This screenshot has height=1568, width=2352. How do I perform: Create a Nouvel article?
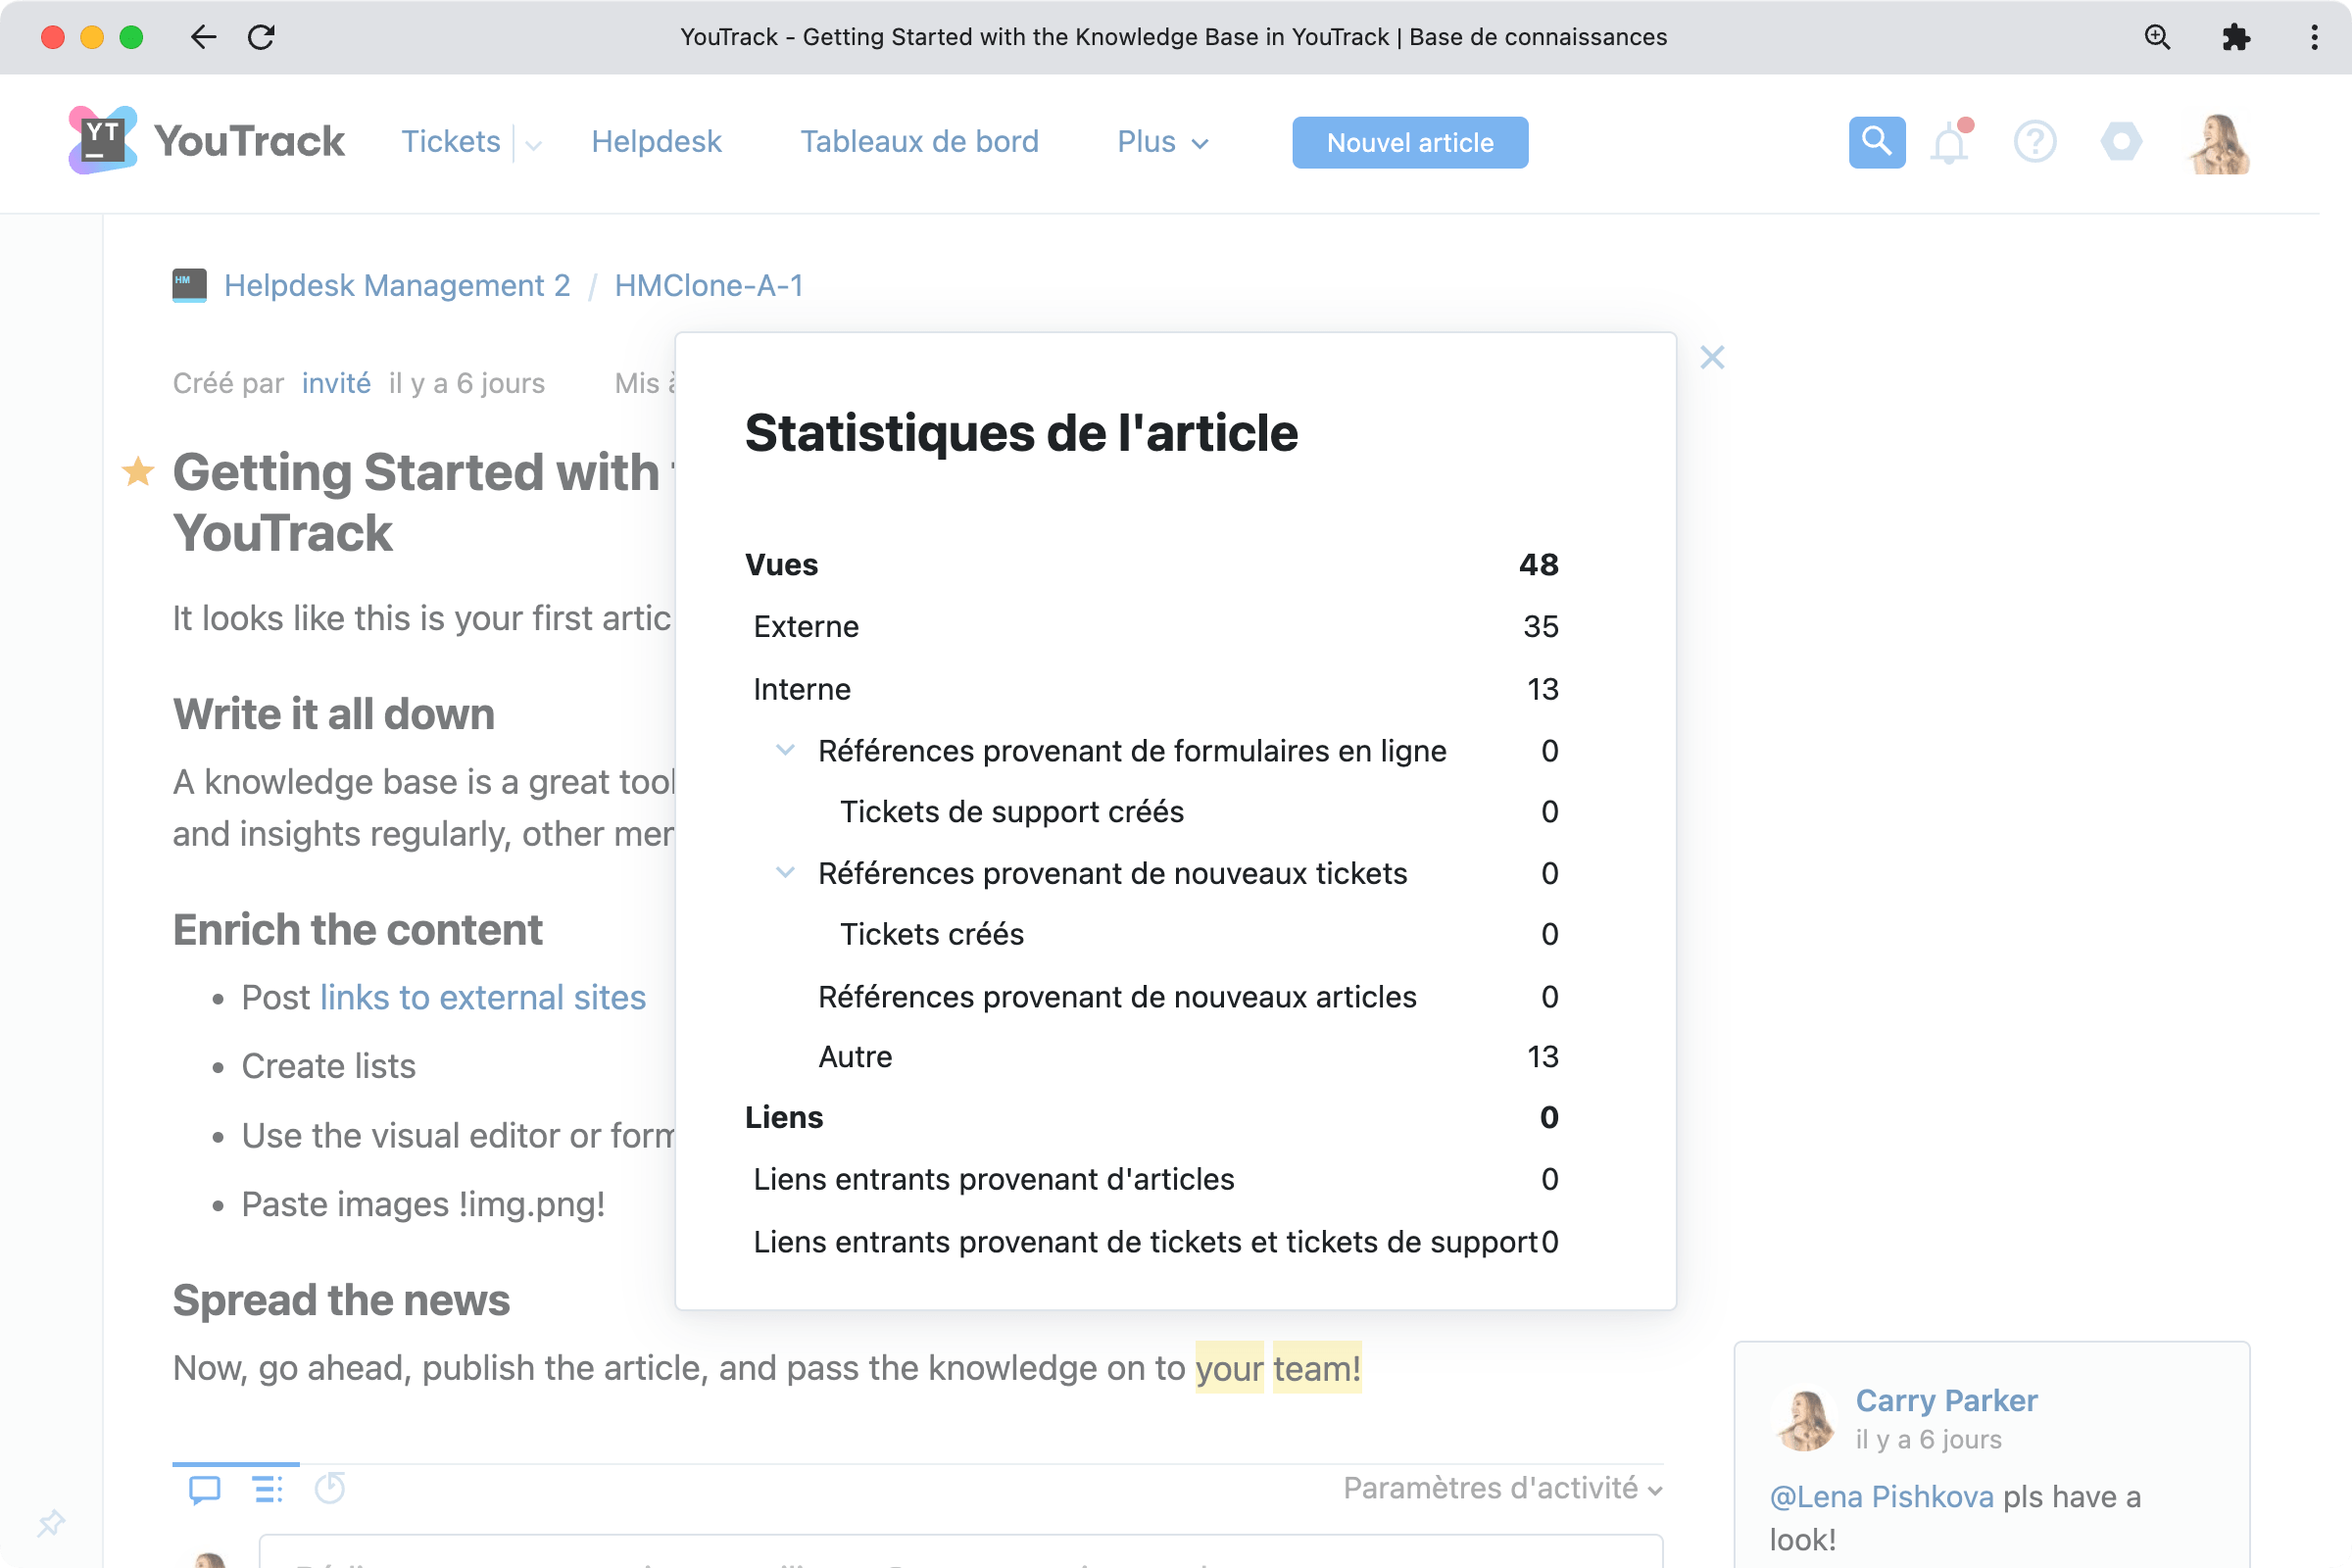pos(1409,142)
